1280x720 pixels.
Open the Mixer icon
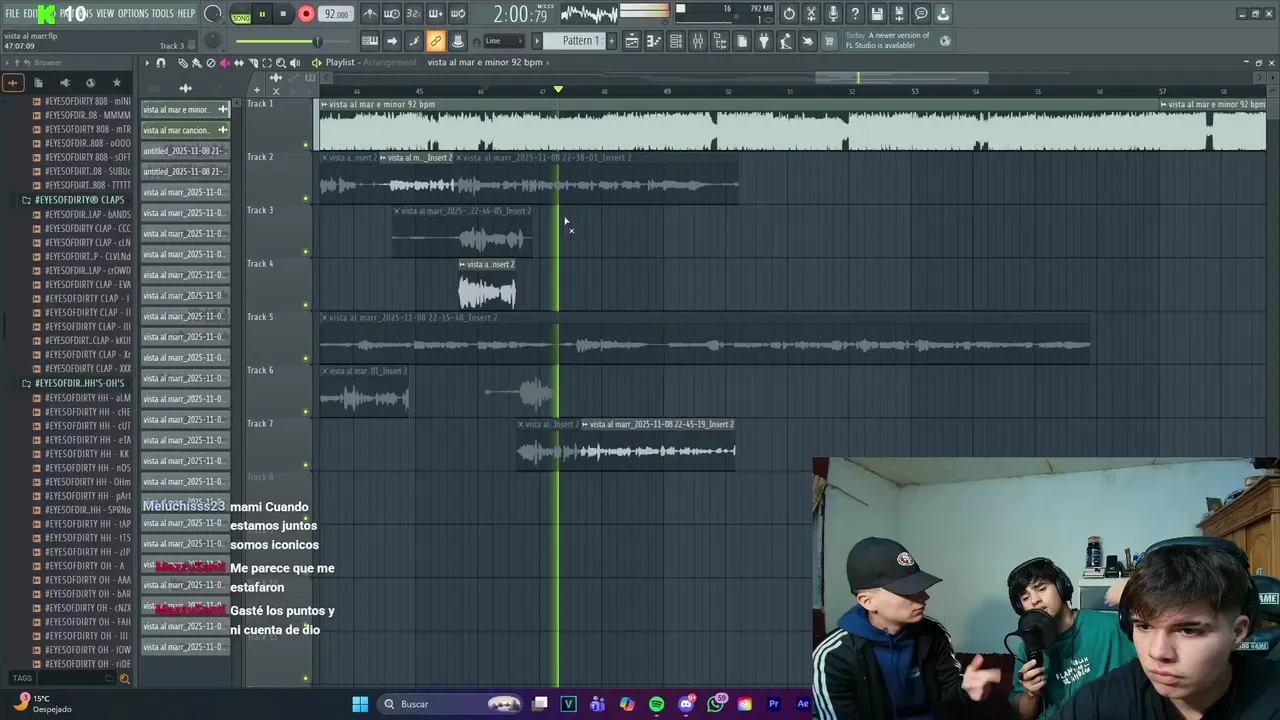click(x=698, y=41)
